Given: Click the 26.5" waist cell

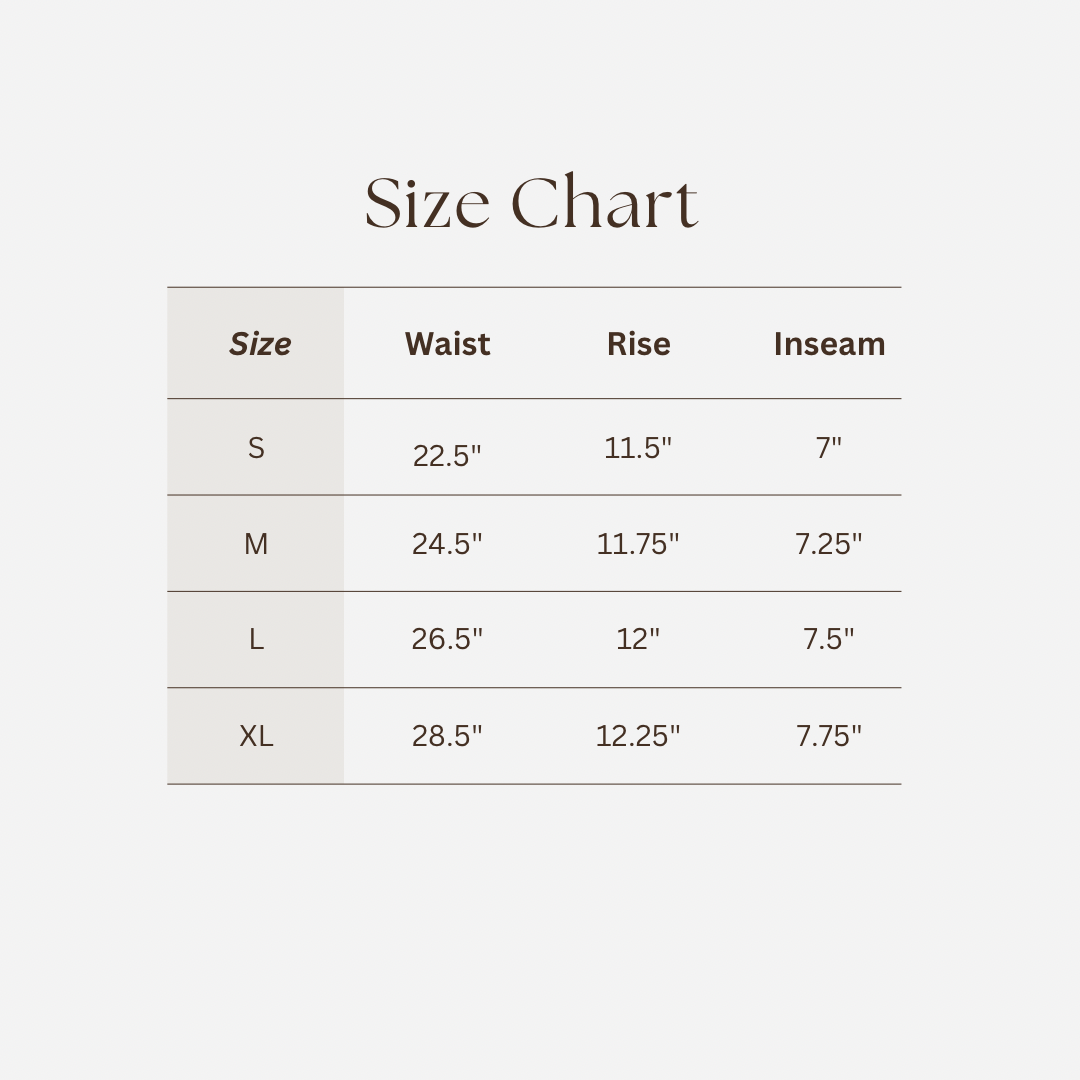Looking at the screenshot, I should click(447, 639).
